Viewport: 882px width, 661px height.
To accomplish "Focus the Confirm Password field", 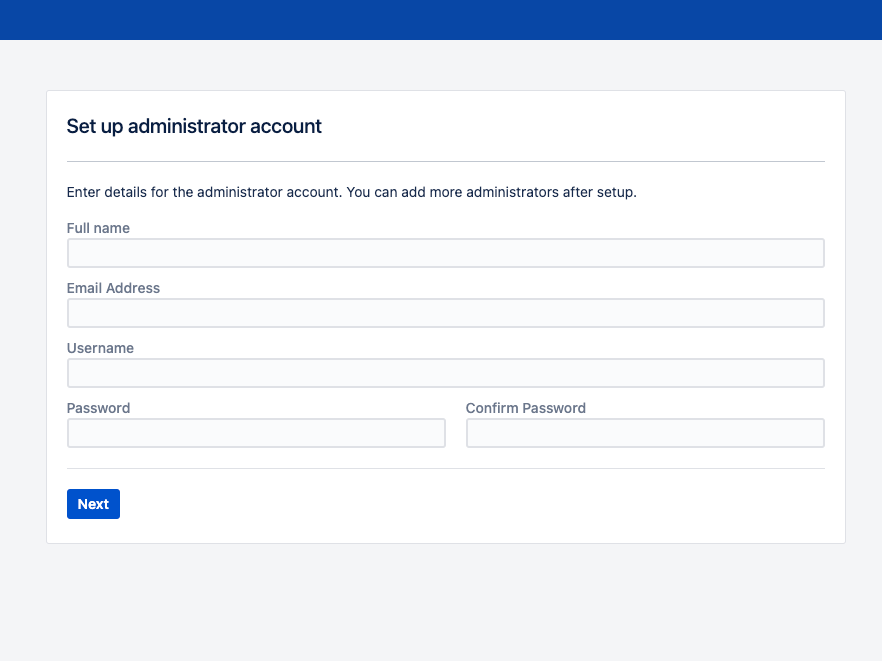I will pos(645,433).
